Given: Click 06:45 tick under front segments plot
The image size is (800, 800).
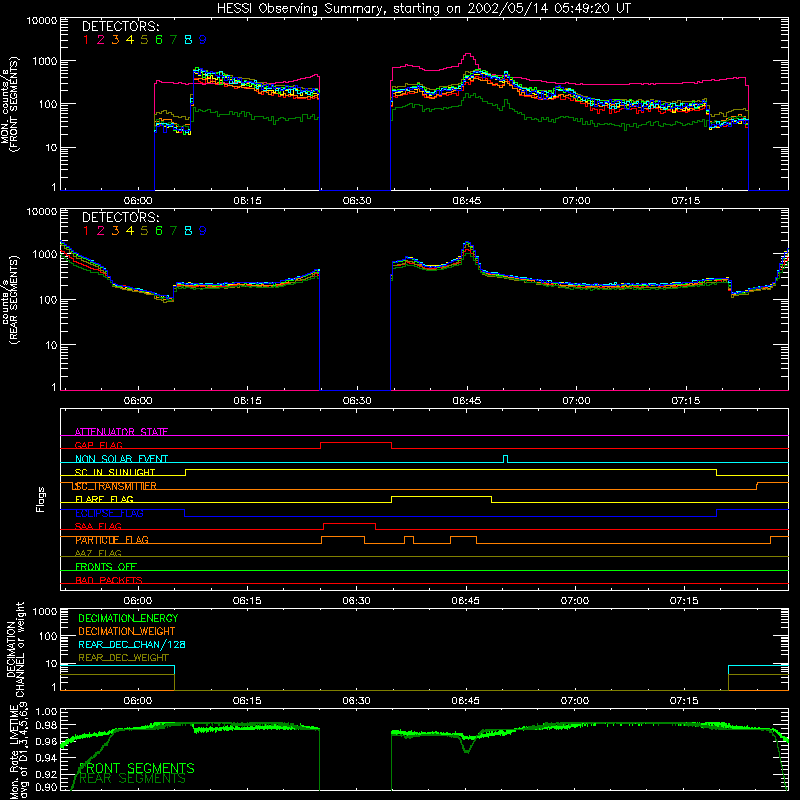Looking at the screenshot, I should (x=466, y=201).
